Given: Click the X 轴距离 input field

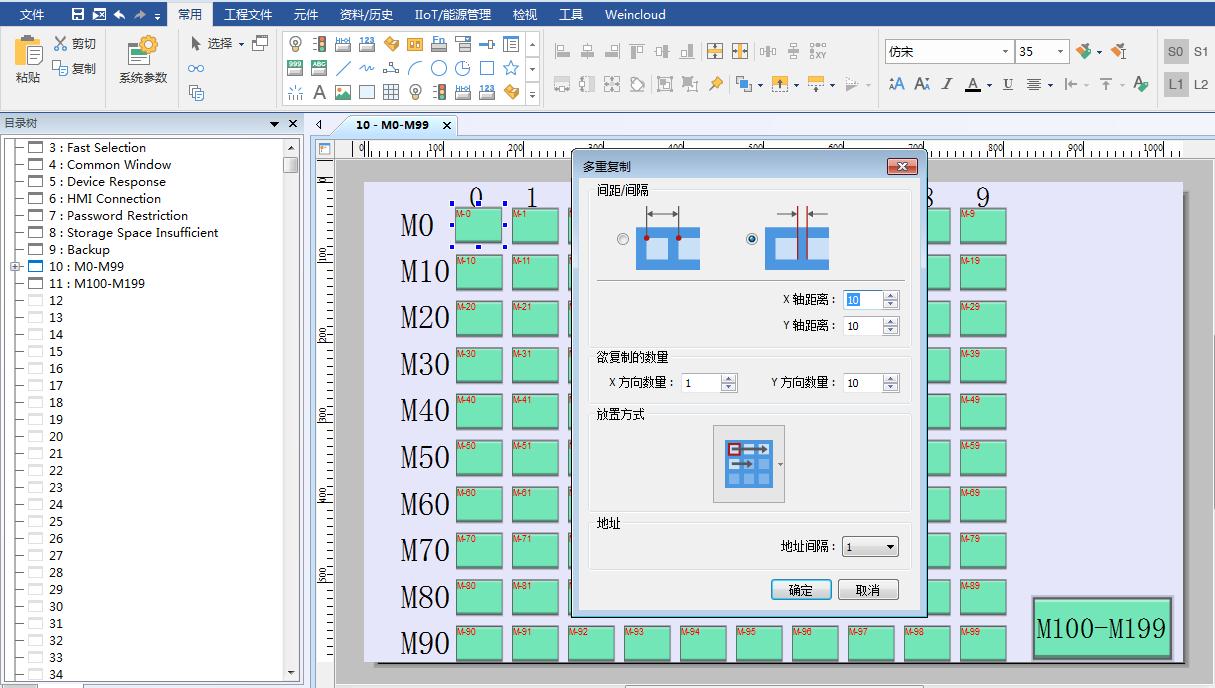Looking at the screenshot, I should [862, 300].
